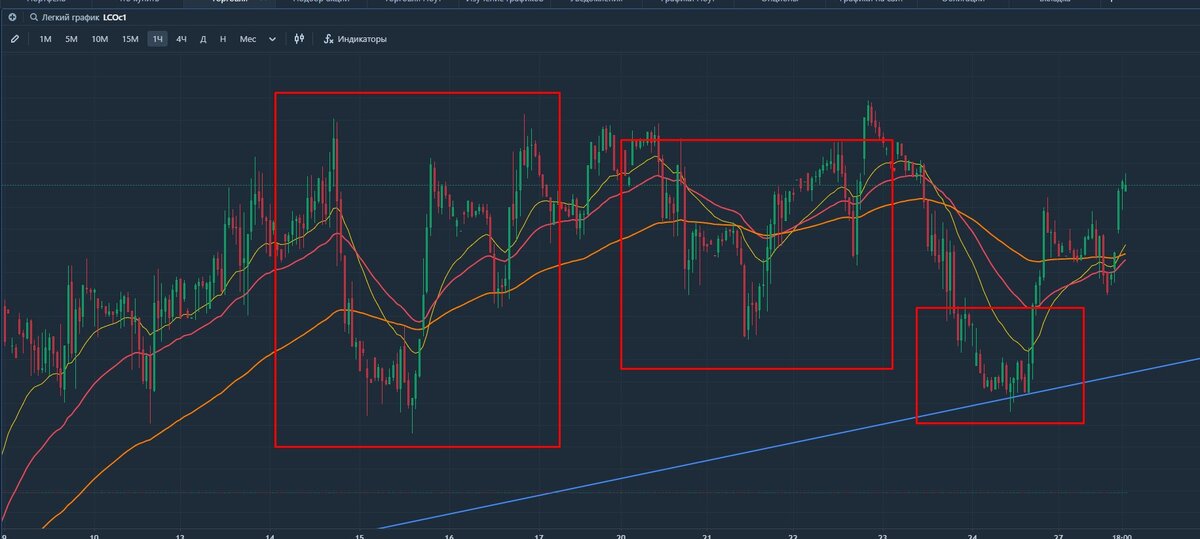Switch to the daily Д timeframe
This screenshot has width=1200, height=539.
[x=203, y=39]
